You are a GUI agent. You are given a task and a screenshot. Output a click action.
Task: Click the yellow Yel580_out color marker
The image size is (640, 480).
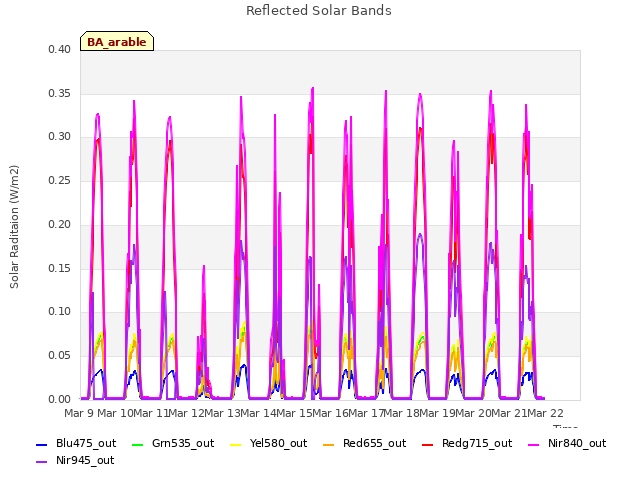236,444
